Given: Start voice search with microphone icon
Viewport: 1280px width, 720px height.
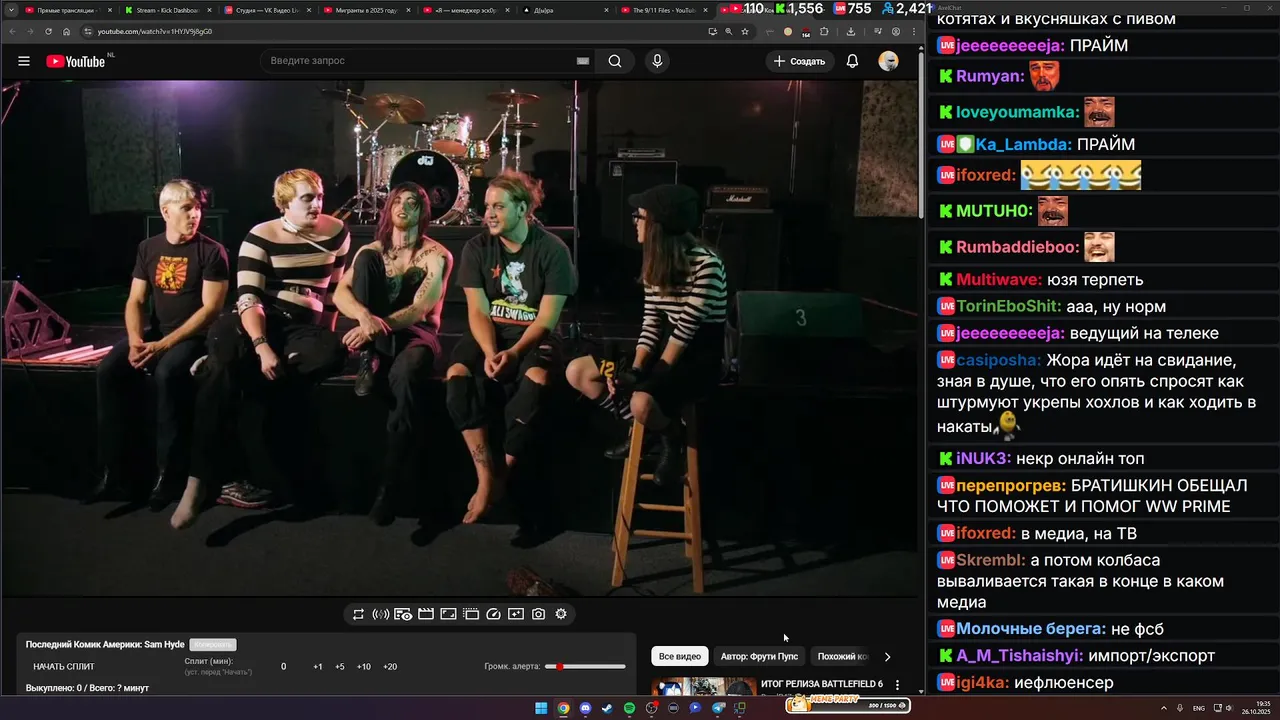Looking at the screenshot, I should tap(657, 61).
